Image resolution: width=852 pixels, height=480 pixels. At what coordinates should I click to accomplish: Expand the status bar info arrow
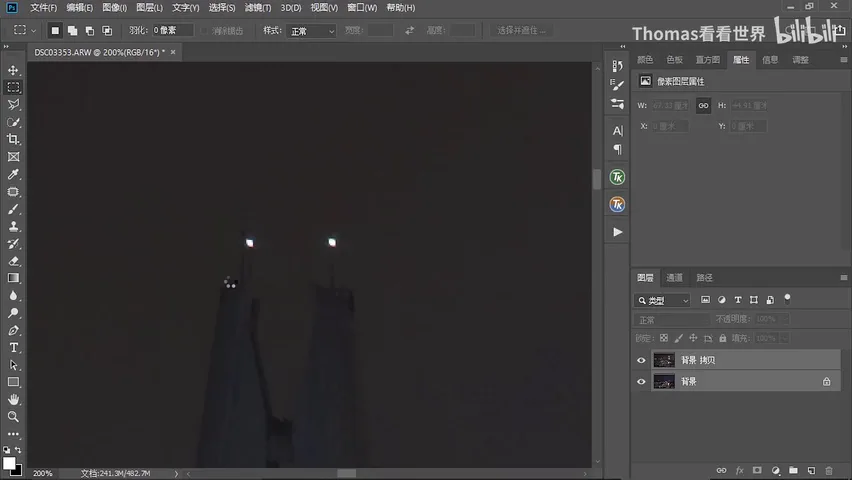pos(176,473)
